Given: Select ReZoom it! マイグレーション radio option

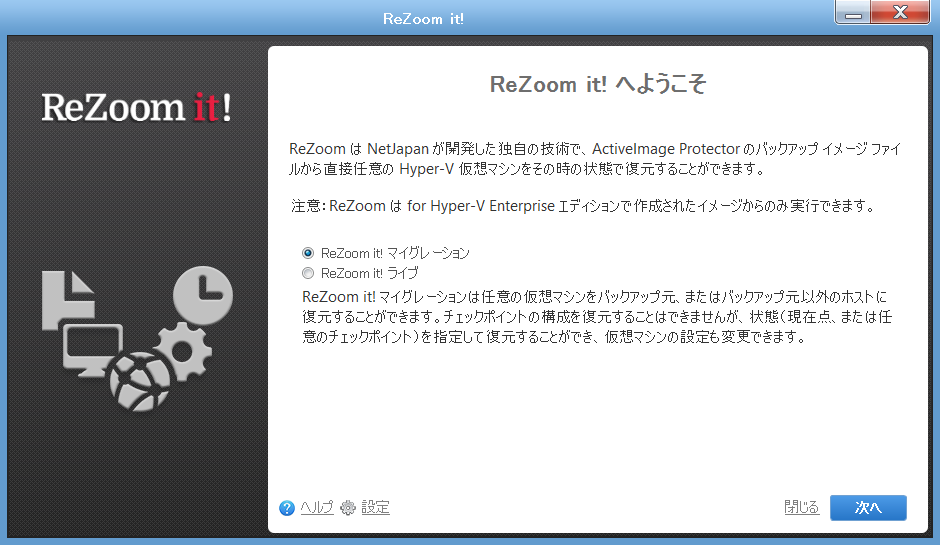Looking at the screenshot, I should tap(308, 253).
